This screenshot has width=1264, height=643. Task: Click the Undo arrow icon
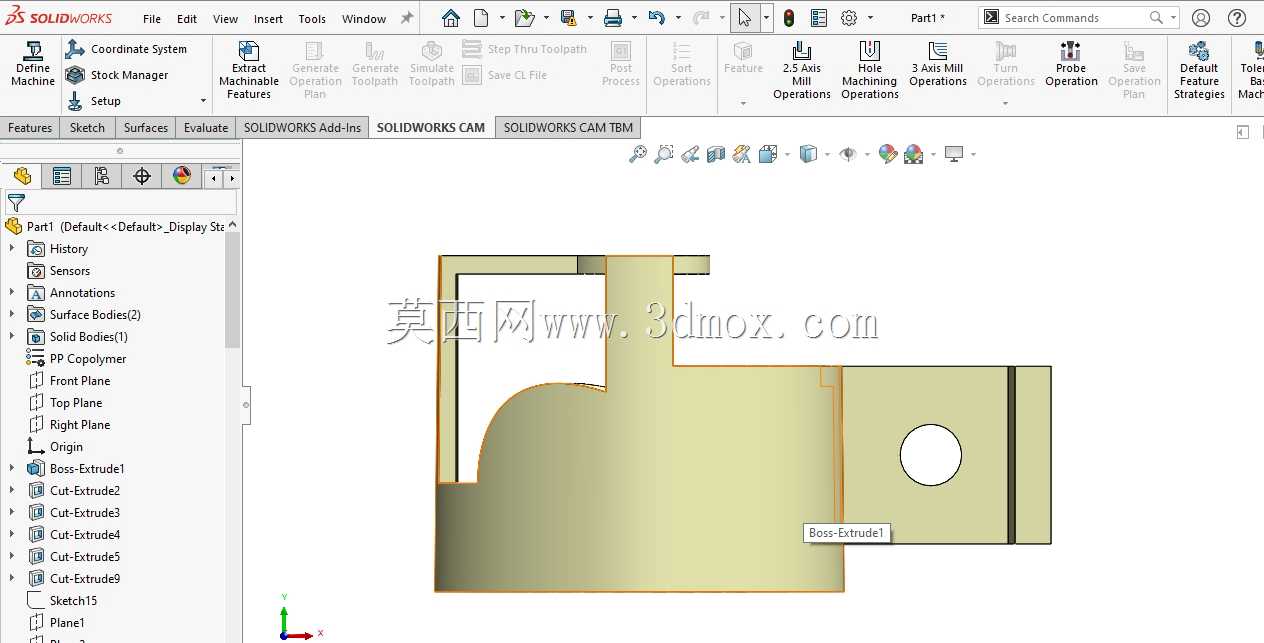click(656, 18)
